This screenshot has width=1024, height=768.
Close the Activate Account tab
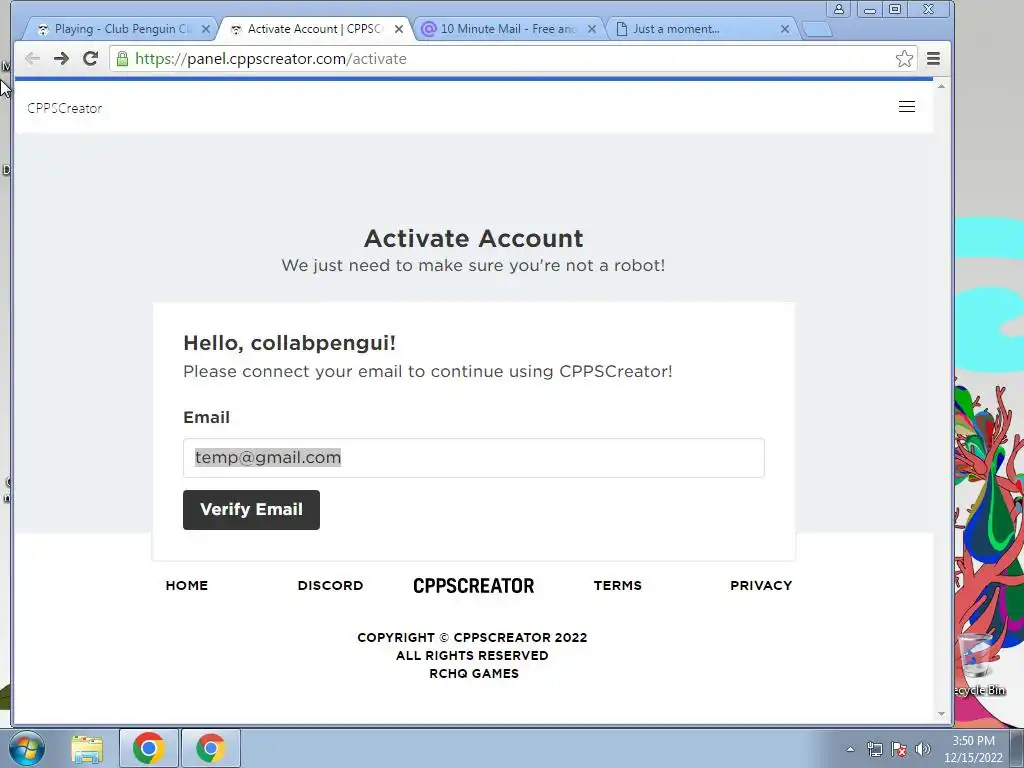[x=399, y=29]
